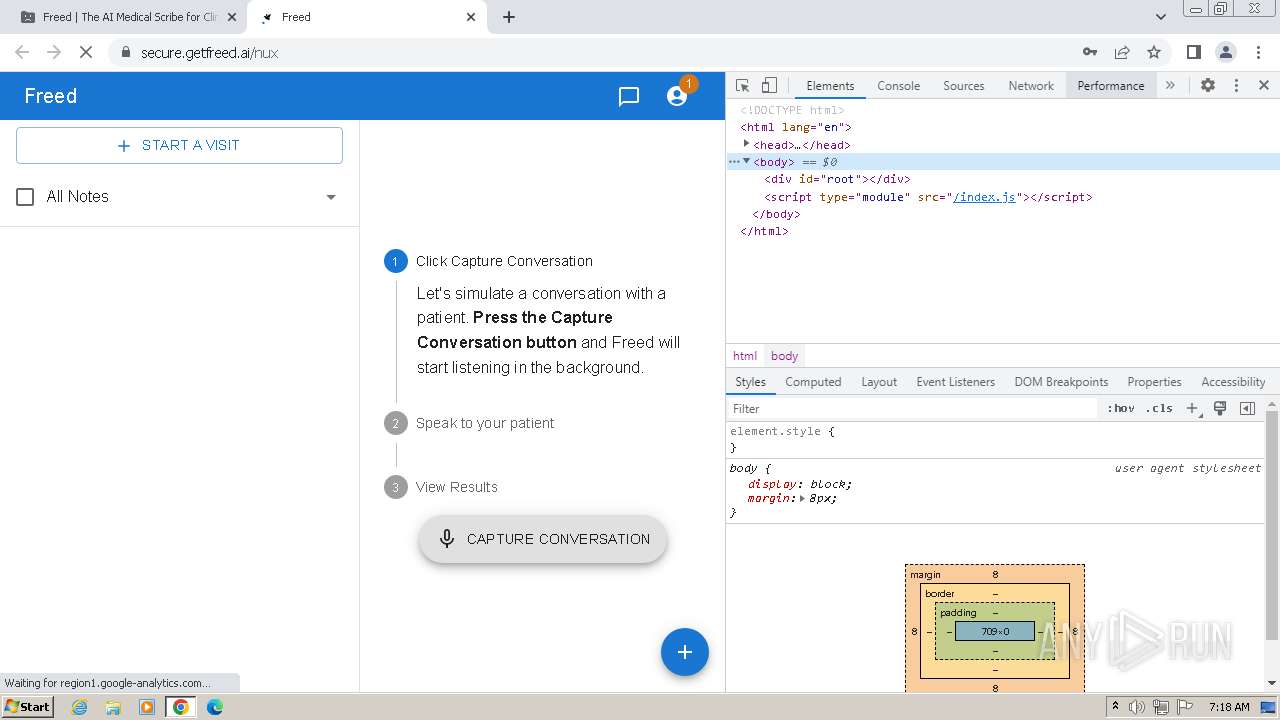Select body breadcrumb in DevTools
Viewport: 1280px width, 720px height.
785,356
